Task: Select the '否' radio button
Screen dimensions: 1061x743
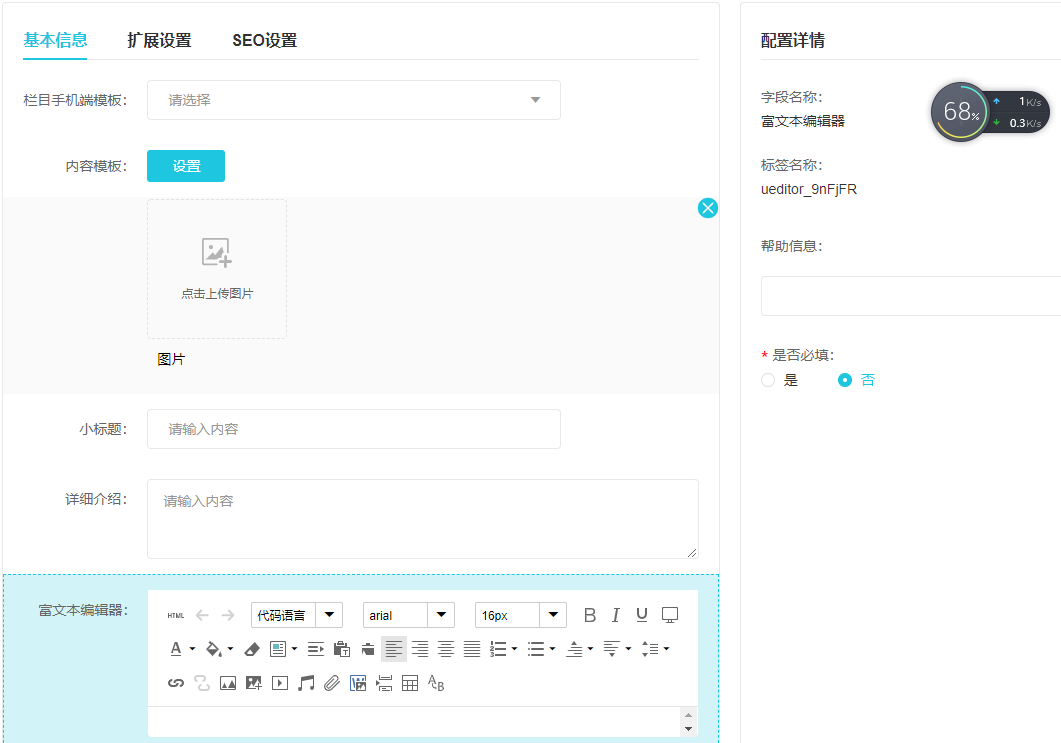Action: (x=845, y=380)
